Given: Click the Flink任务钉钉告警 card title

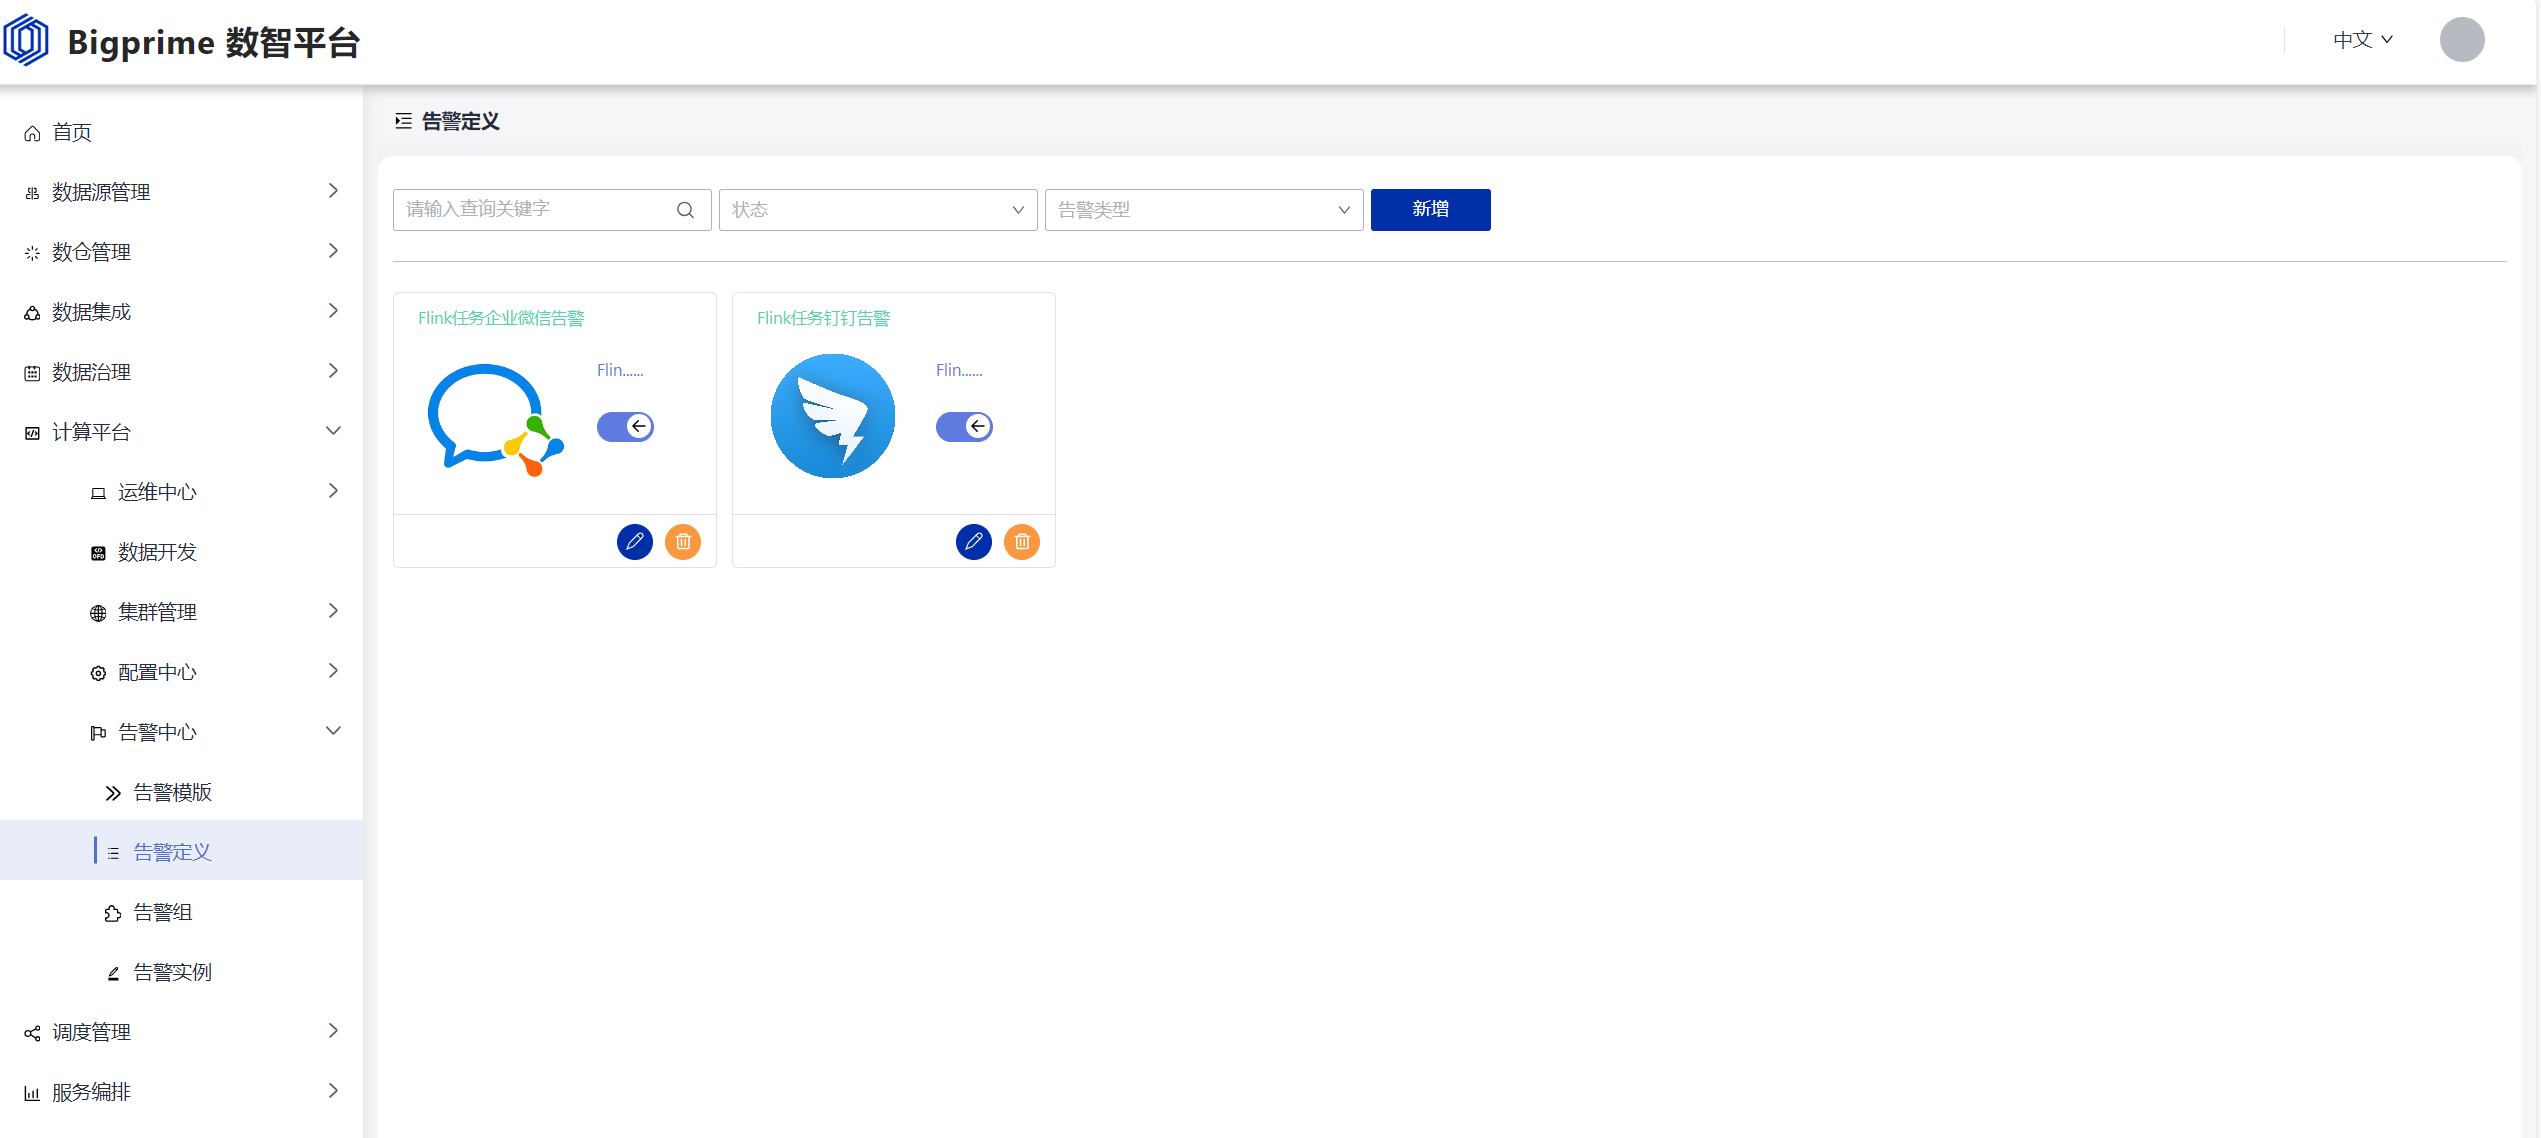Looking at the screenshot, I should tap(823, 319).
